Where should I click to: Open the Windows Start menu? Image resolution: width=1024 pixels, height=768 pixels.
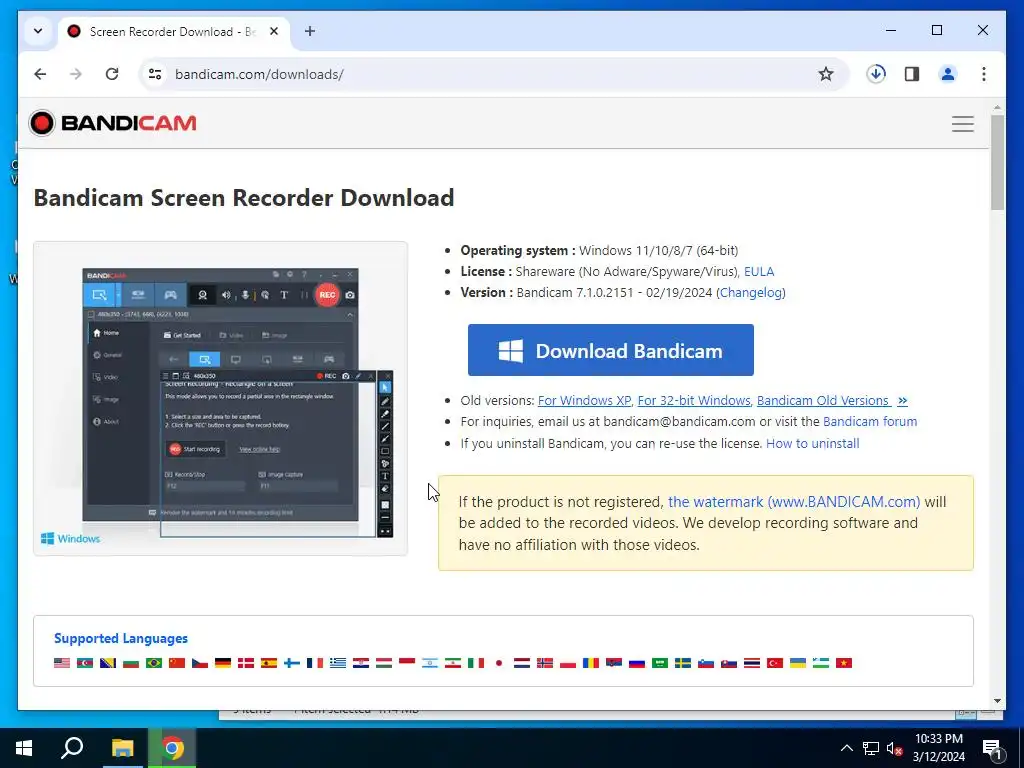(24, 748)
